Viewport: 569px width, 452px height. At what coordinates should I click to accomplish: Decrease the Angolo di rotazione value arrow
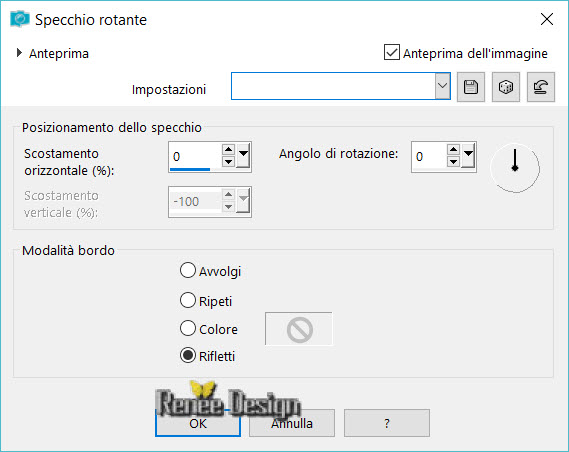coord(453,162)
